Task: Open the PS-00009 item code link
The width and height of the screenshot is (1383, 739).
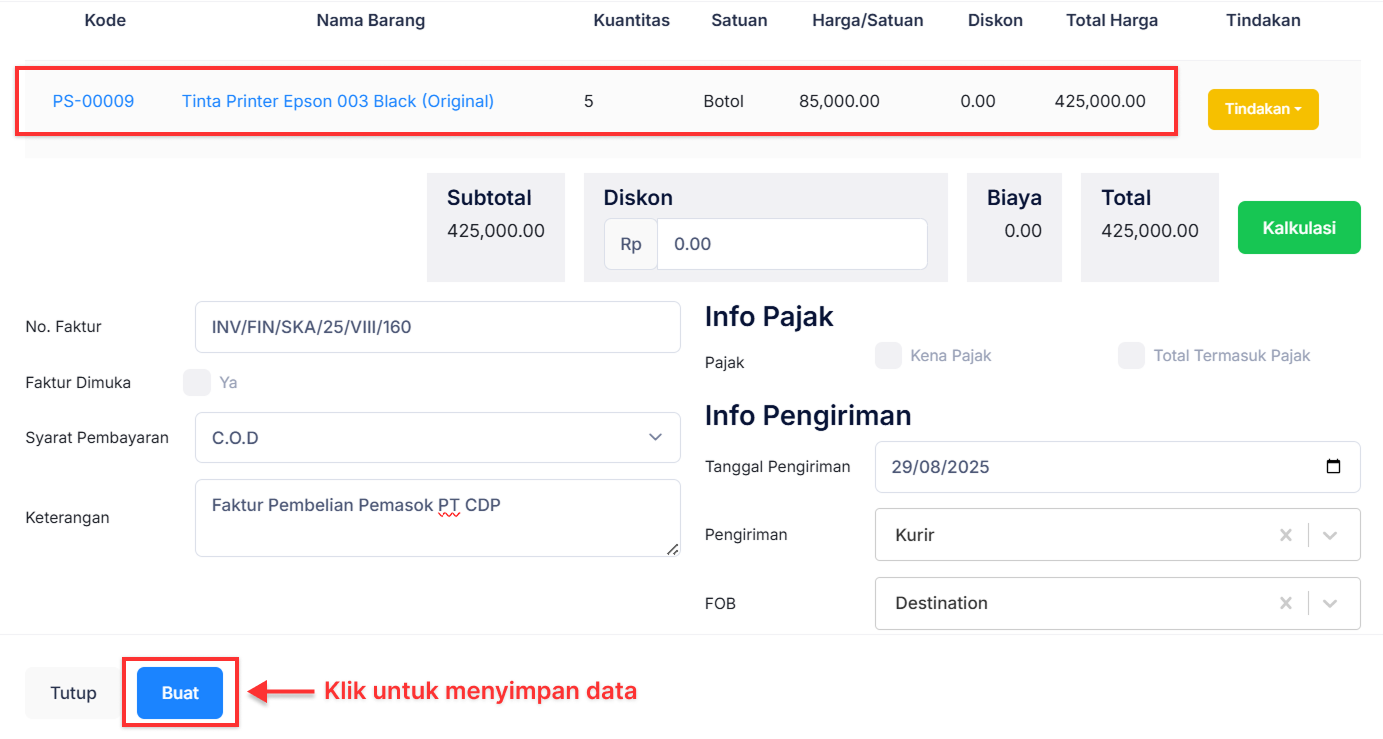Action: [93, 101]
